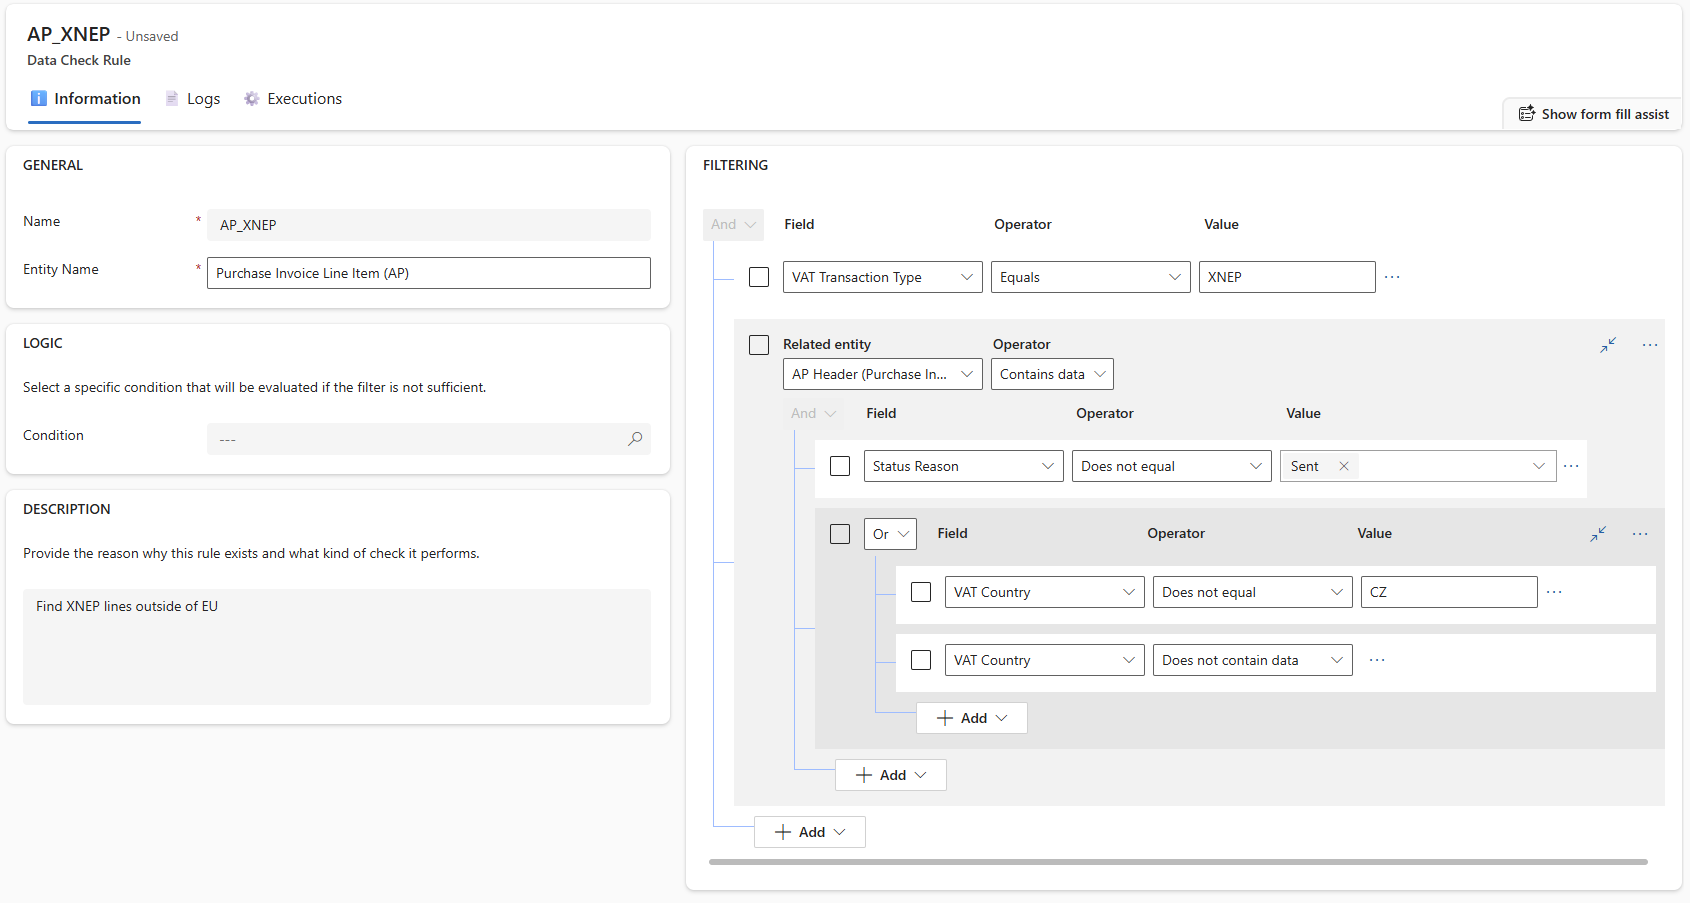Image resolution: width=1690 pixels, height=903 pixels.
Task: Open the Contains data operator dropdown
Action: tap(1052, 374)
